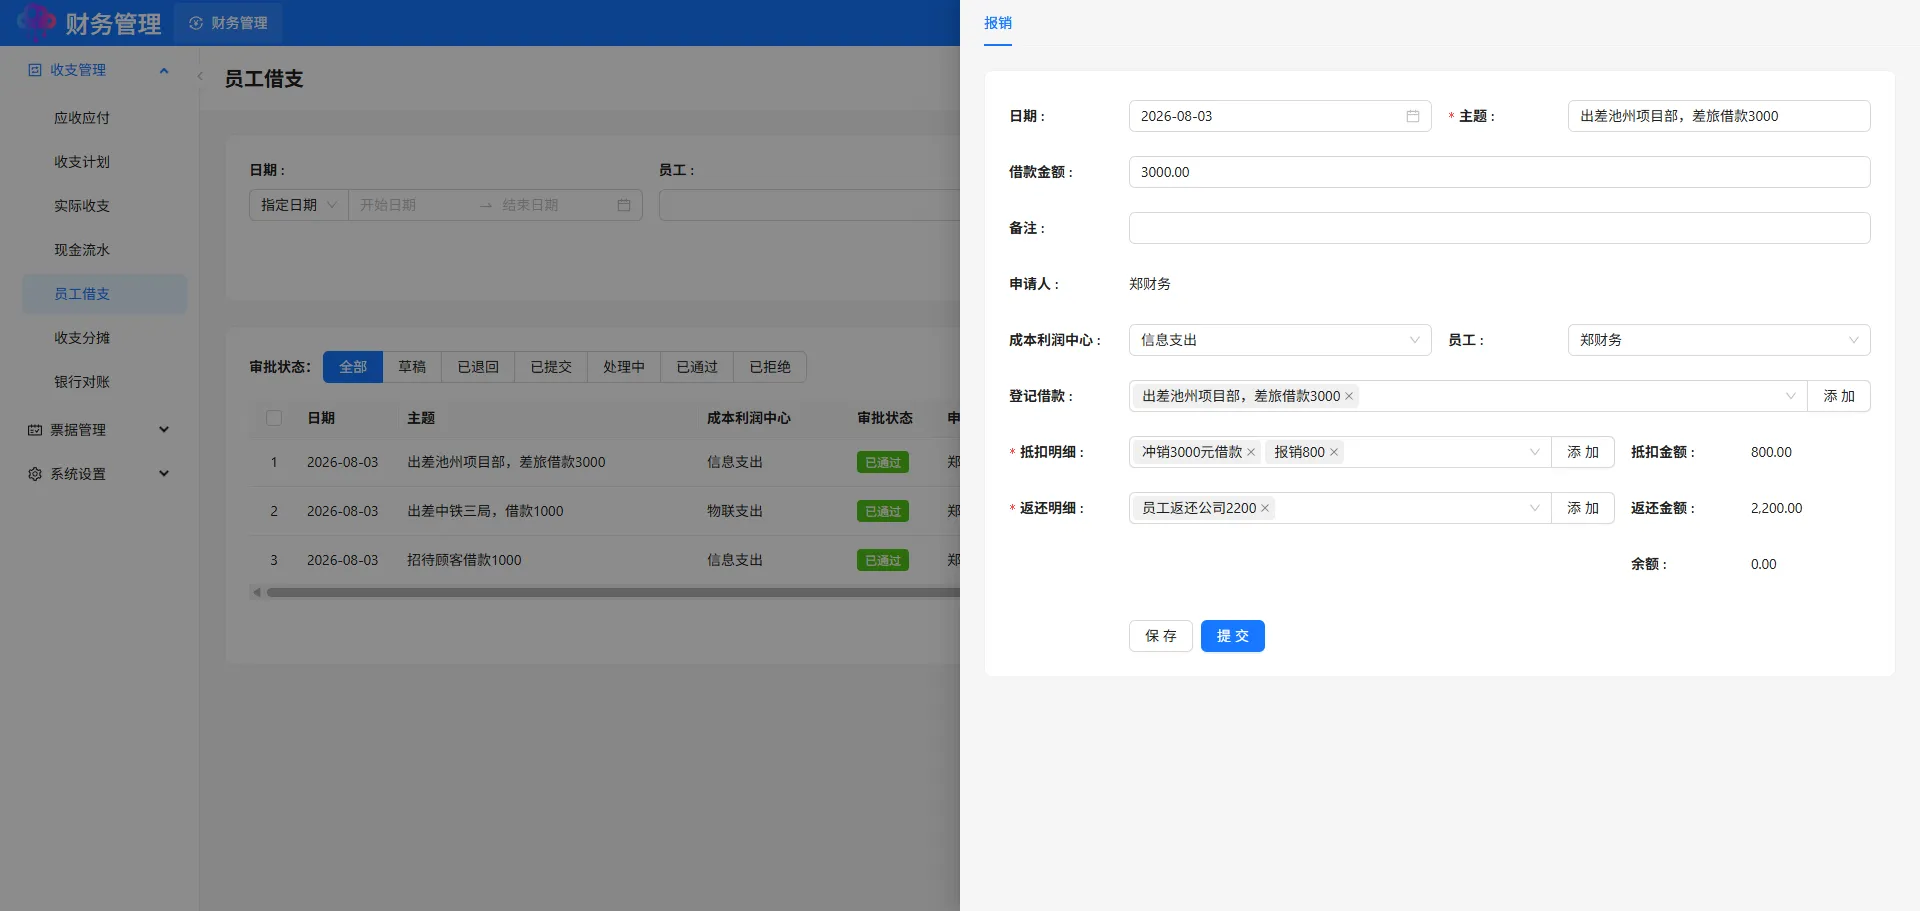The width and height of the screenshot is (1920, 911).
Task: Click the 主题 input field
Action: 1719,116
